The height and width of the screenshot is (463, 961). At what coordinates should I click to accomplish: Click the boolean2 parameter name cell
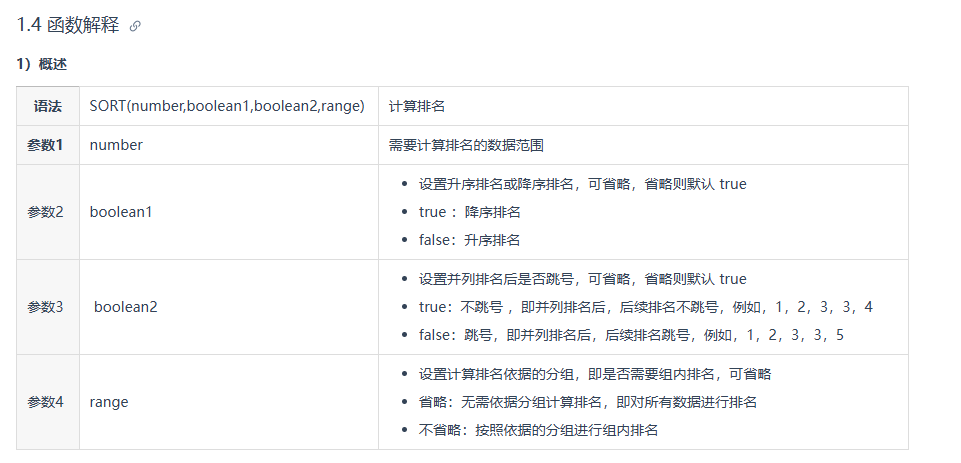(126, 307)
